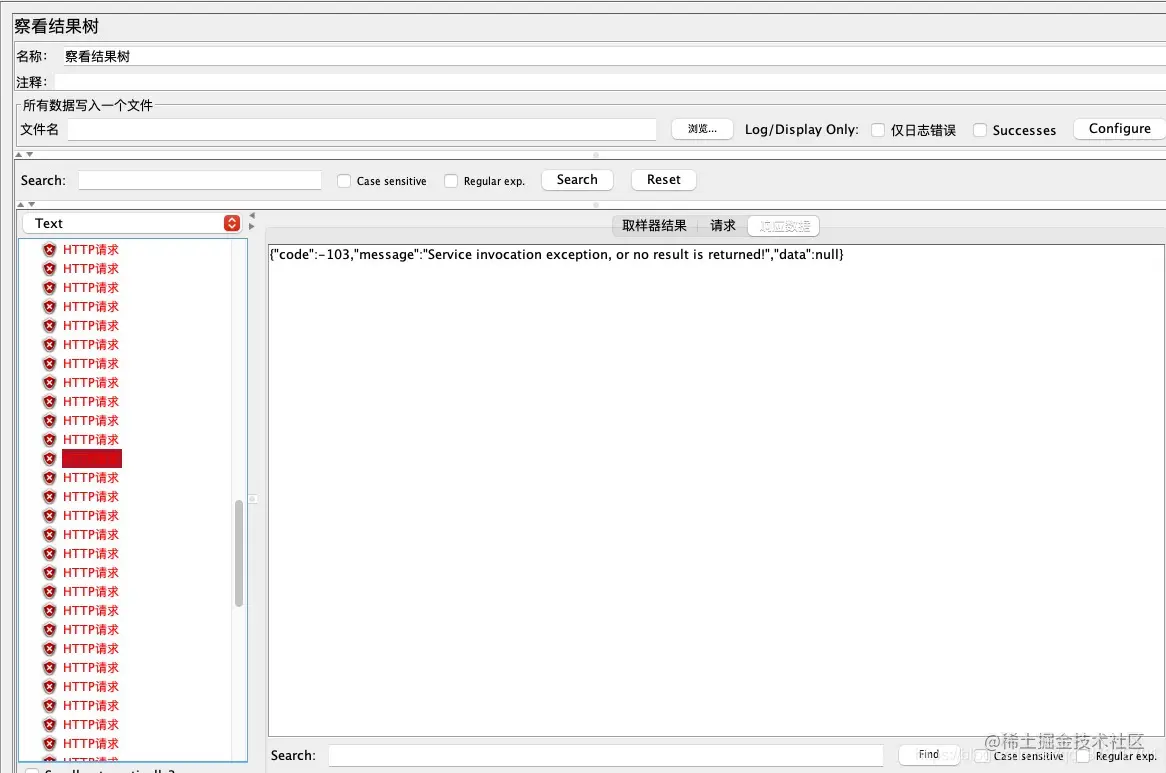This screenshot has height=773, width=1166.
Task: Click left-pointing arrow on the vertical pane divider
Action: point(252,216)
